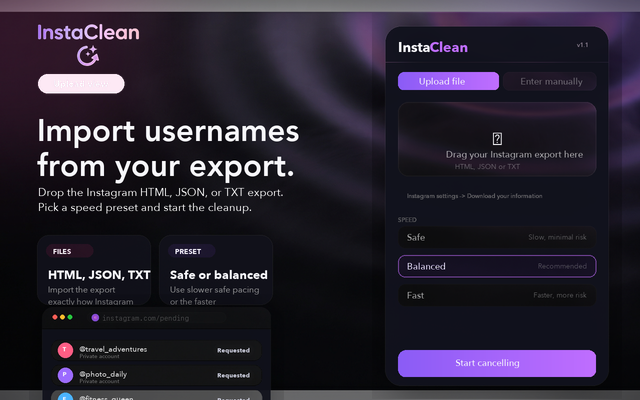Click the @photo_daily username
The image size is (640, 400).
click(103, 374)
